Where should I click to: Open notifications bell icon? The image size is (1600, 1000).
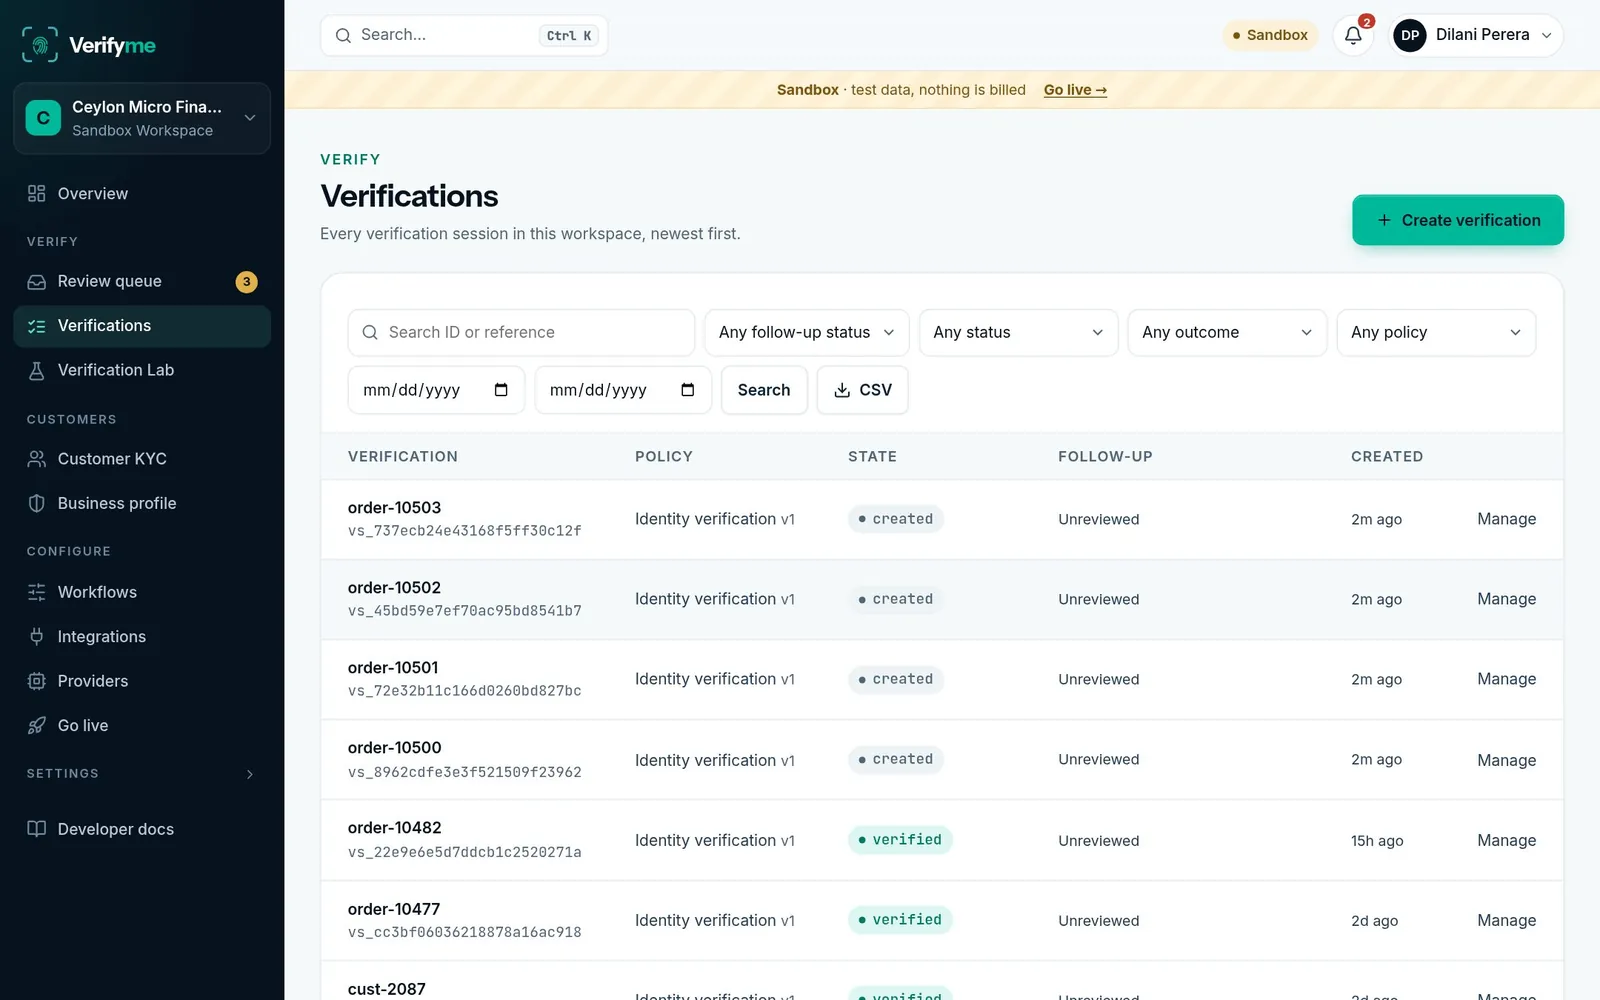pos(1353,35)
